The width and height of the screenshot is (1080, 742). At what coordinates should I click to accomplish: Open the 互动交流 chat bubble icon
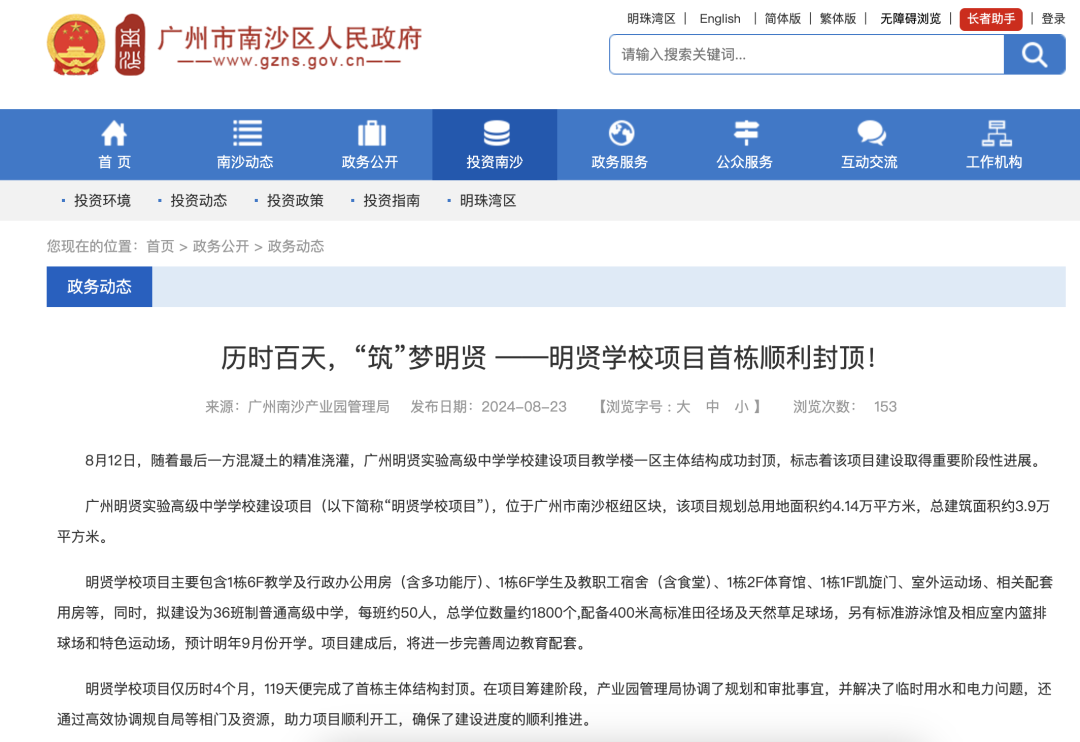870,133
